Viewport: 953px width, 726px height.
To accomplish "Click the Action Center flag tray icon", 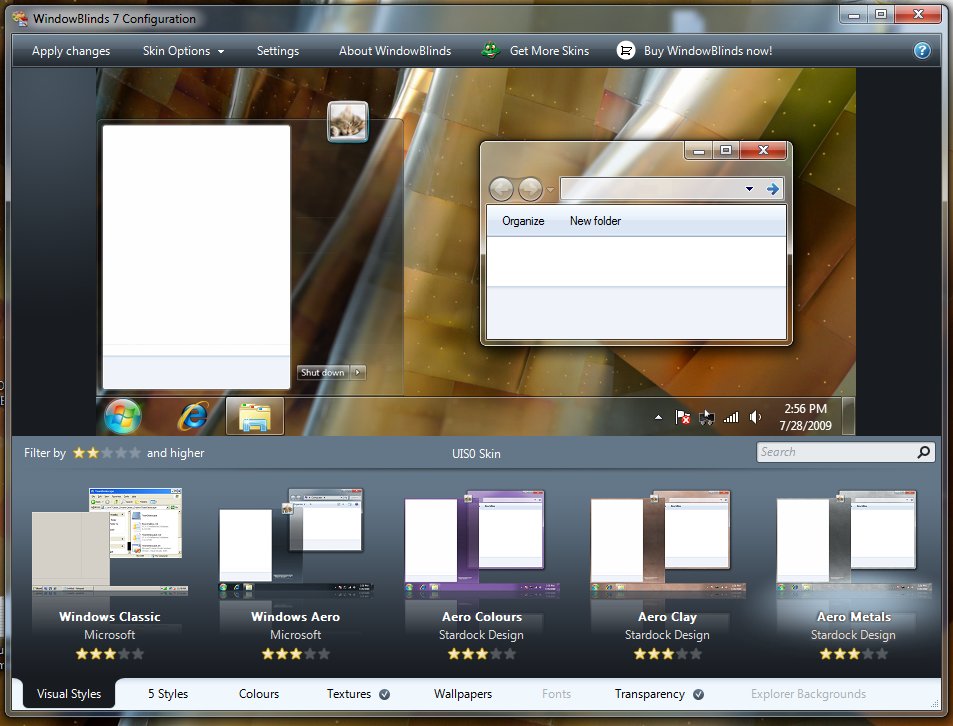I will [x=683, y=417].
